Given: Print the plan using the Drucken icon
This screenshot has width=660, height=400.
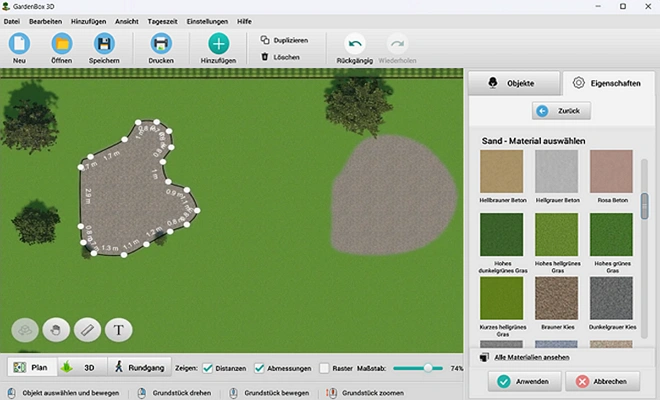Looking at the screenshot, I should point(161,44).
